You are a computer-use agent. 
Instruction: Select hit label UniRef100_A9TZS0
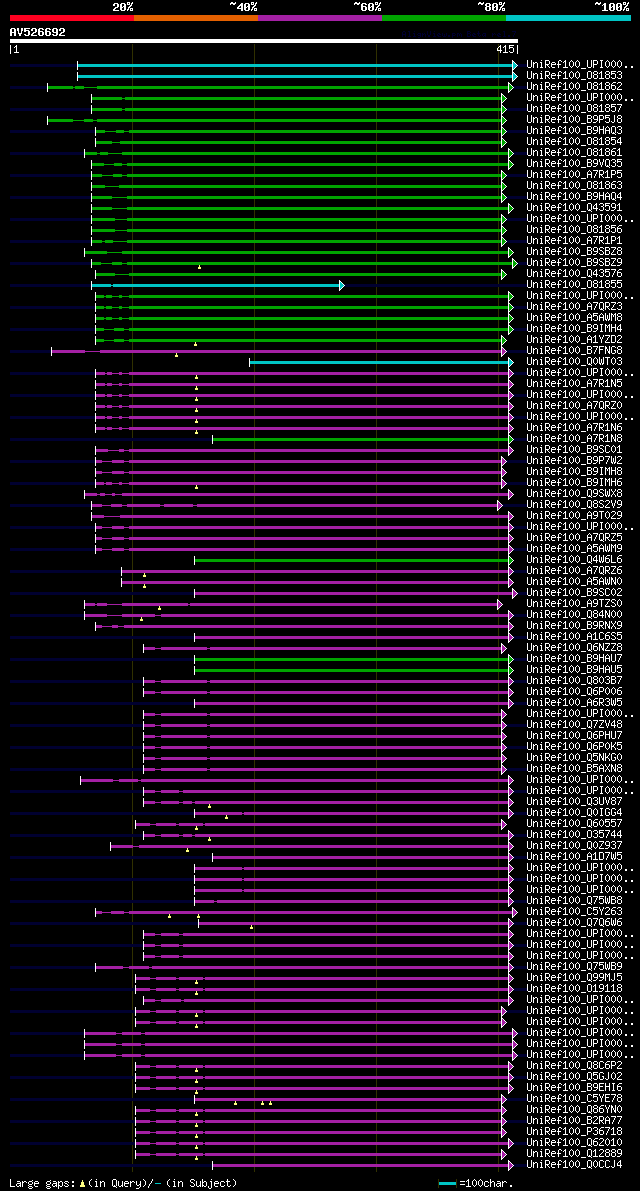coord(574,605)
